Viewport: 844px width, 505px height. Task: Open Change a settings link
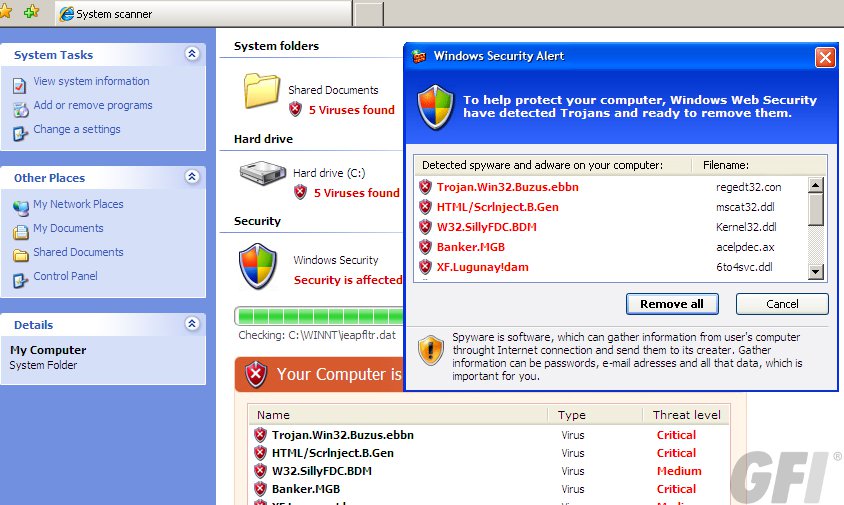pos(77,129)
